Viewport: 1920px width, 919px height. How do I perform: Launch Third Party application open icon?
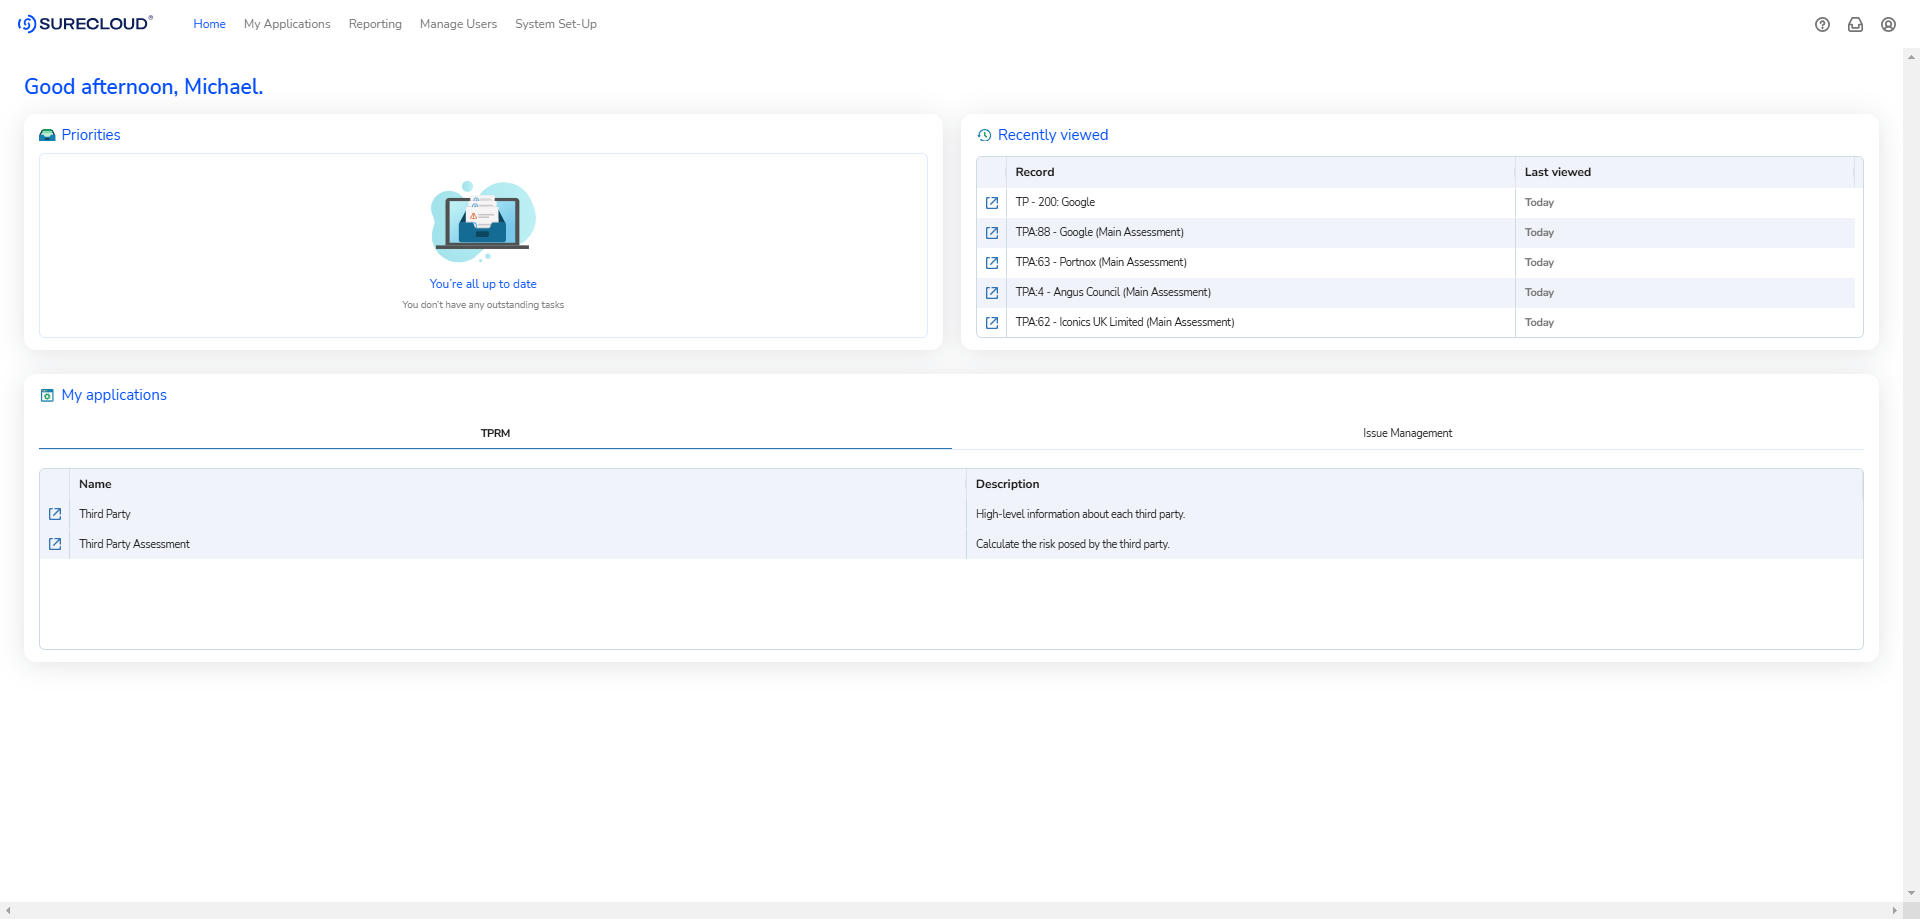(55, 514)
